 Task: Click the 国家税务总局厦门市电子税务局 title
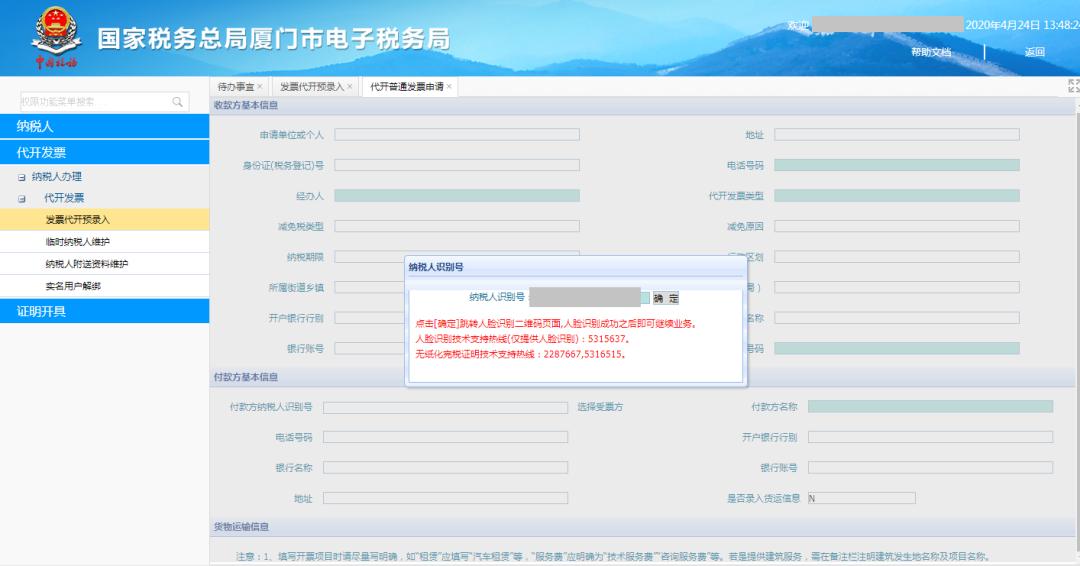273,39
